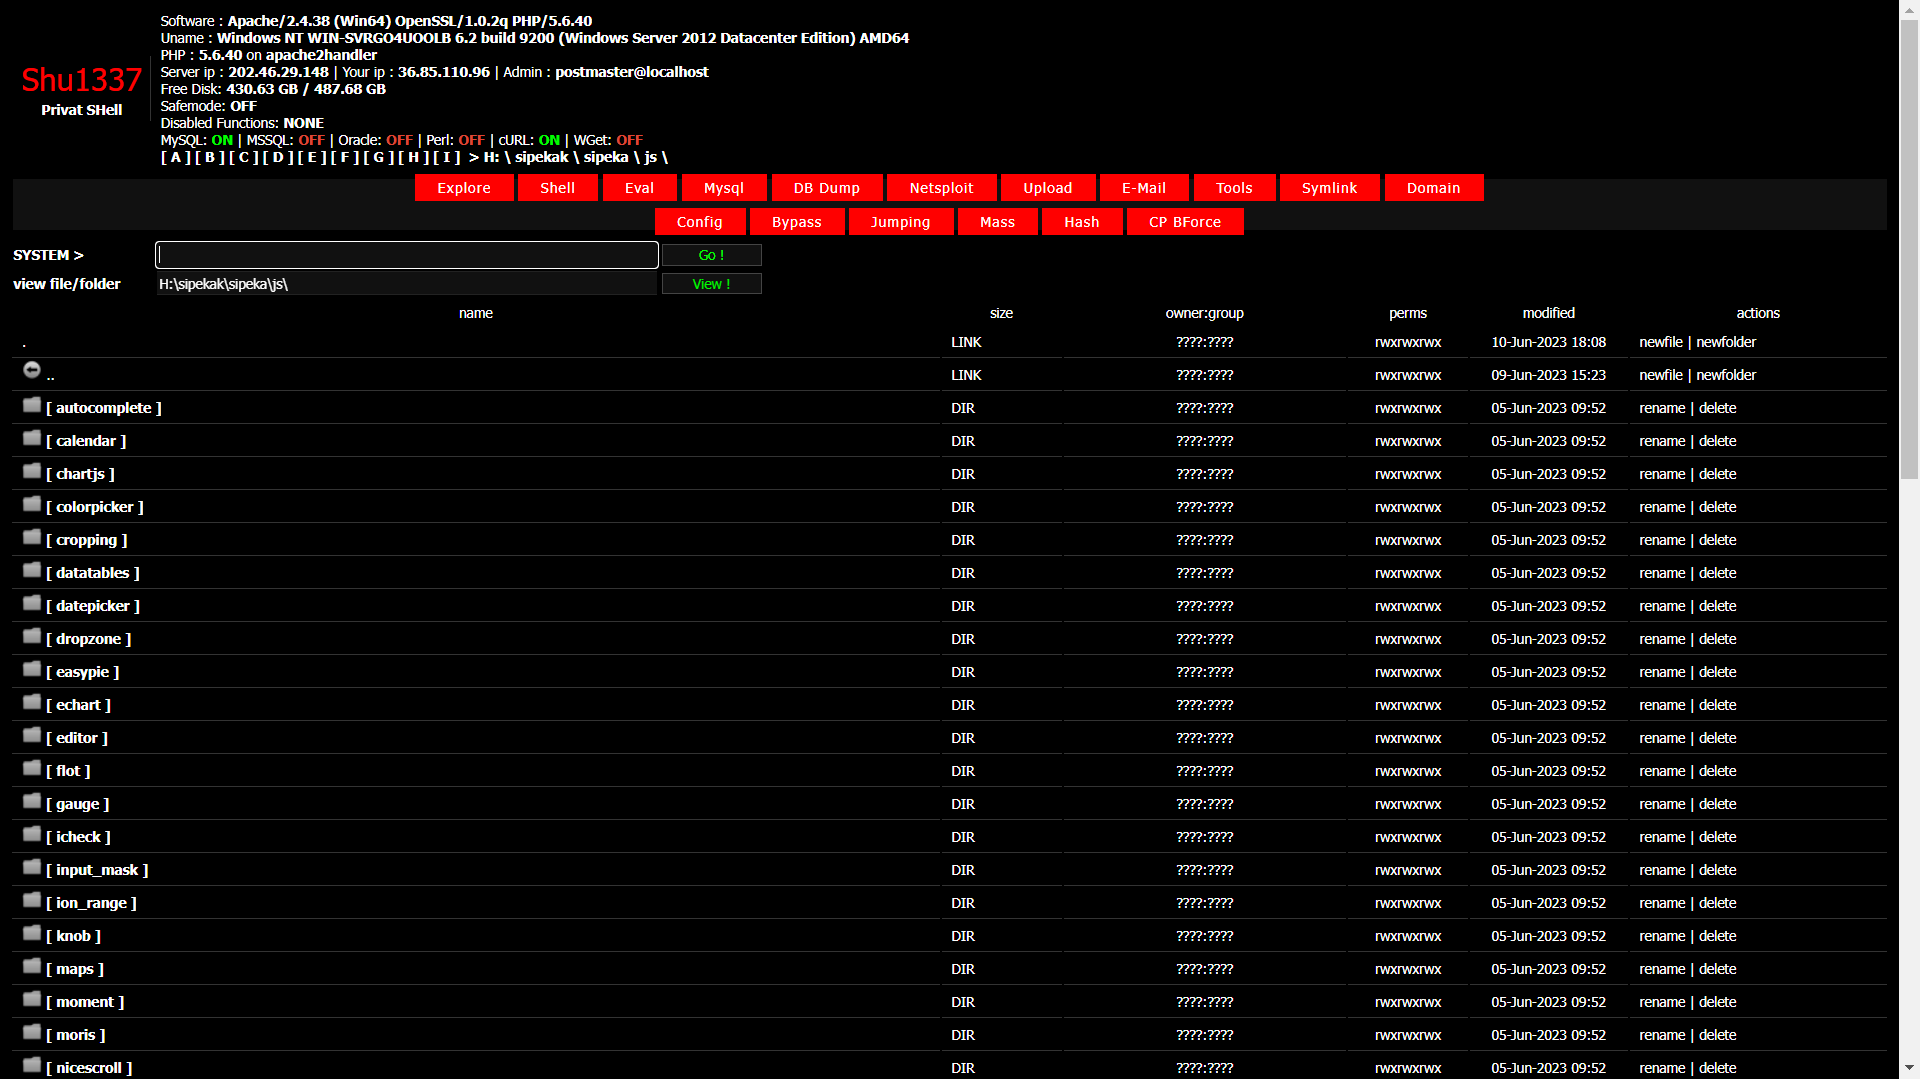Click the knob folder icon
The image size is (1920, 1079).
click(32, 933)
